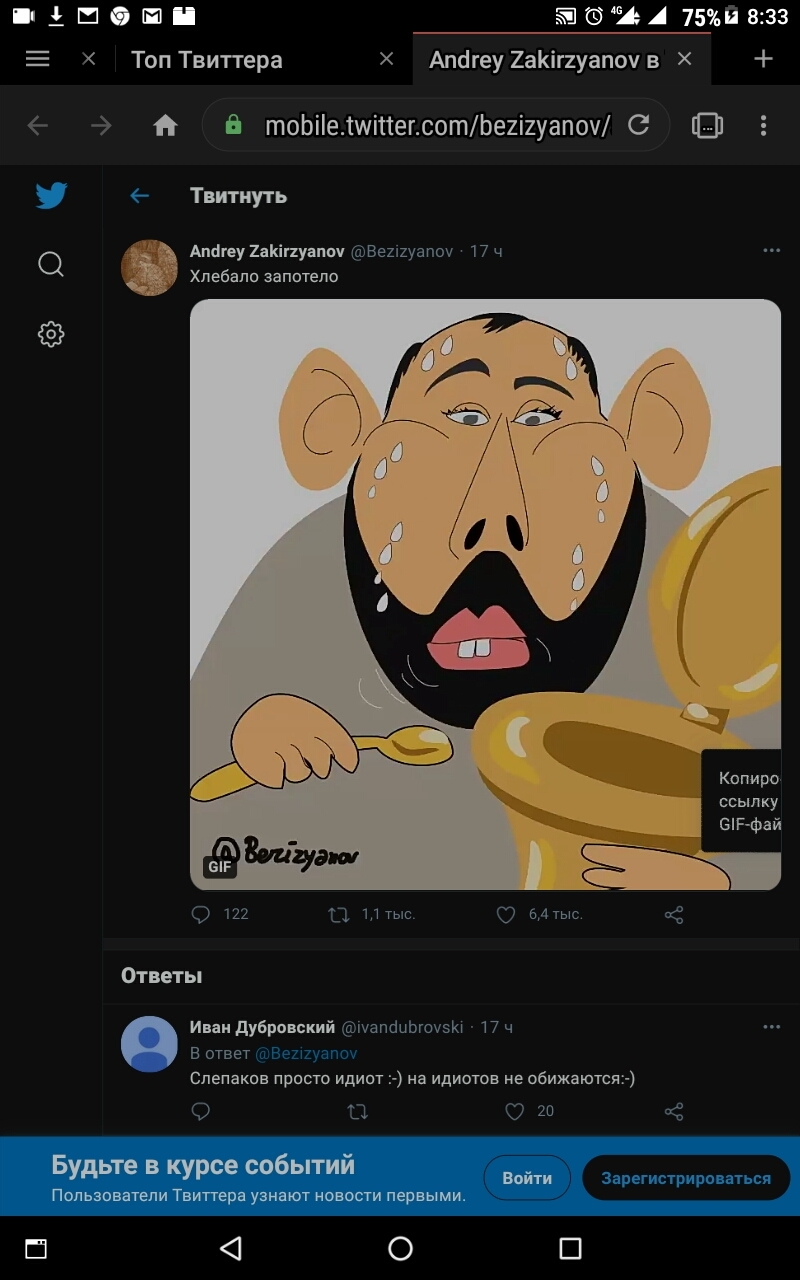Open the settings gear in the sidebar
This screenshot has width=800, height=1280.
[x=51, y=334]
